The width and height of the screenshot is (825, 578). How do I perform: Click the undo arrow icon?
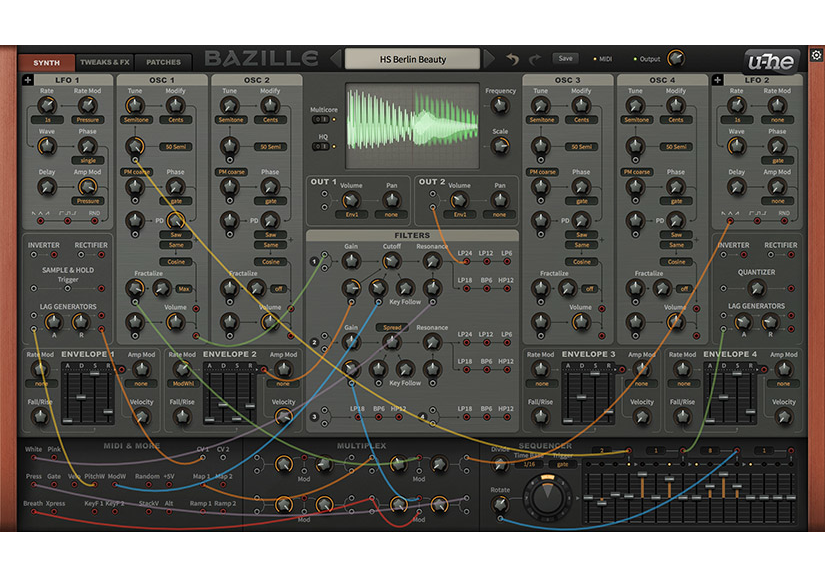(x=512, y=59)
